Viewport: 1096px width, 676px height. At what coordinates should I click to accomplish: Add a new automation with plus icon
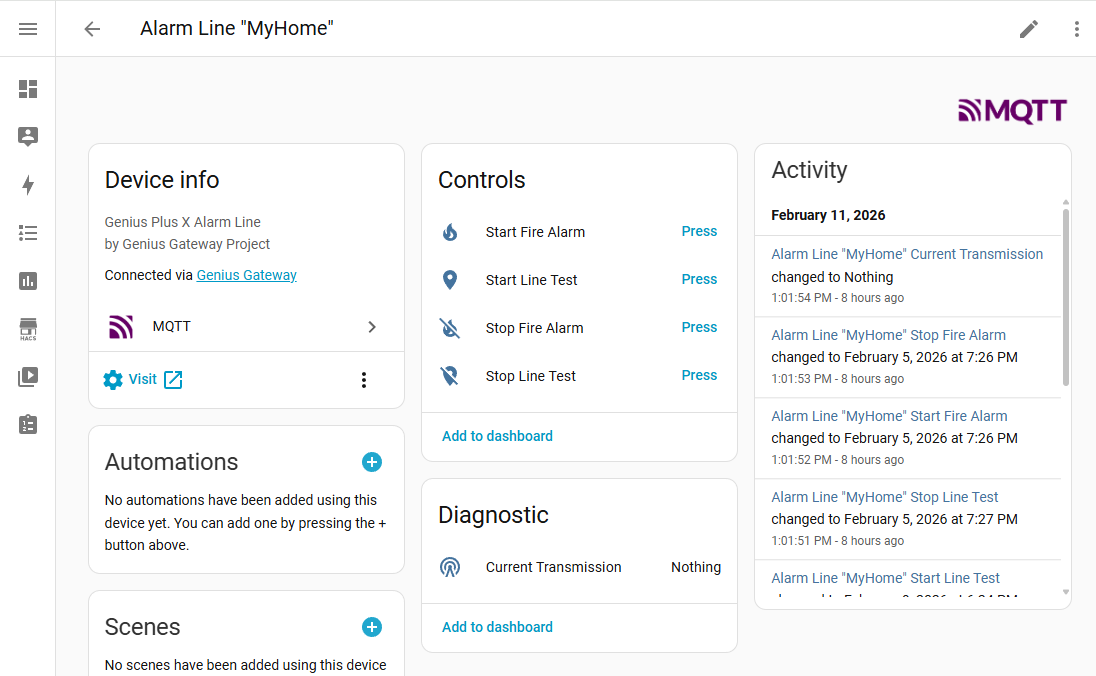coord(371,462)
